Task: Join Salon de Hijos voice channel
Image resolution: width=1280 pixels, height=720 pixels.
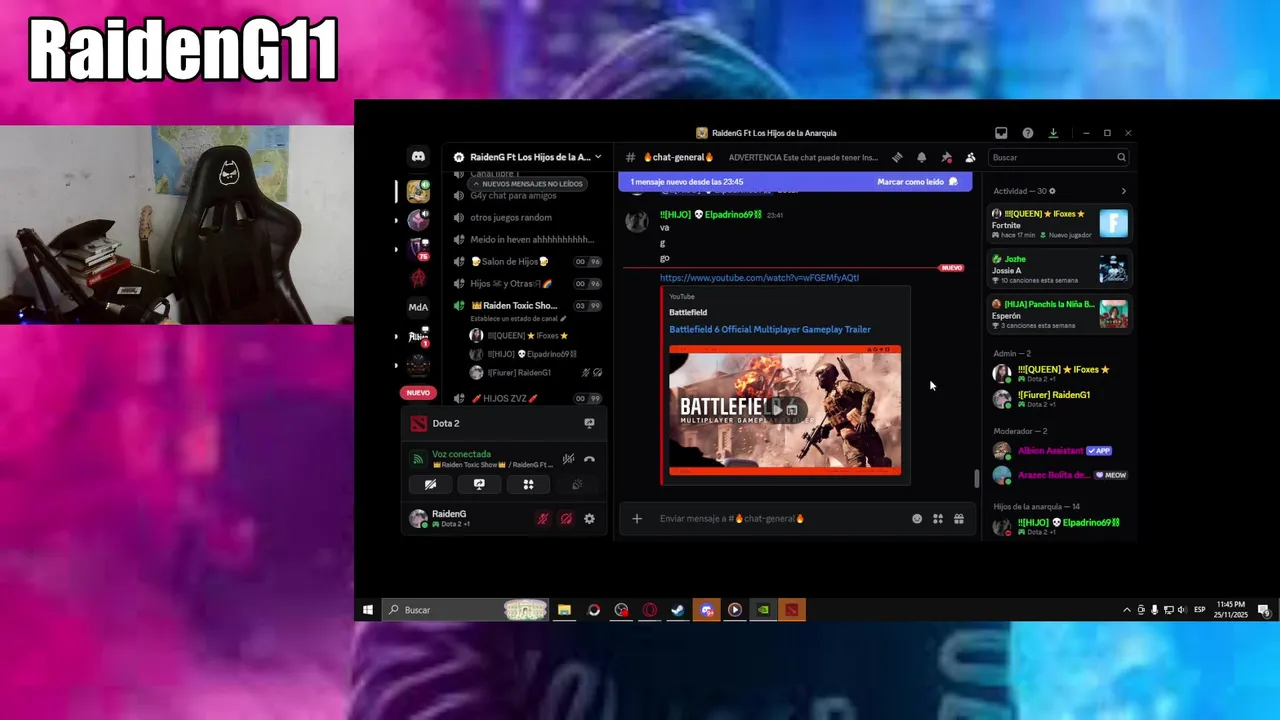Action: click(527, 261)
